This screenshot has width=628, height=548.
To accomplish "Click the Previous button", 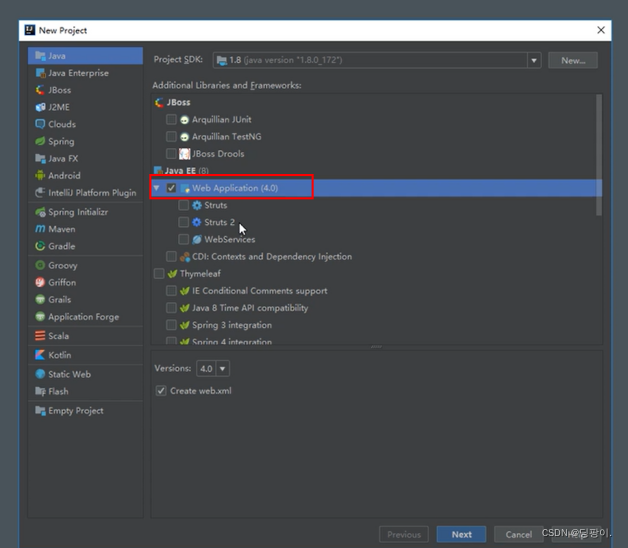I will pos(404,534).
